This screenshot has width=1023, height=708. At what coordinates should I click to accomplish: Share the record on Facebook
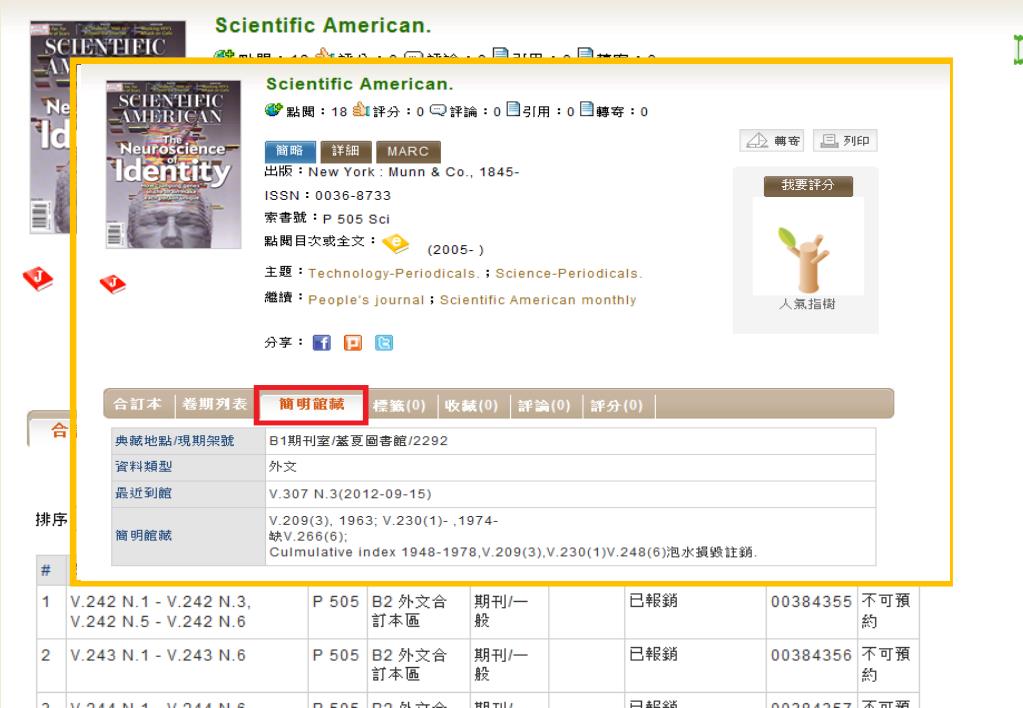point(322,343)
